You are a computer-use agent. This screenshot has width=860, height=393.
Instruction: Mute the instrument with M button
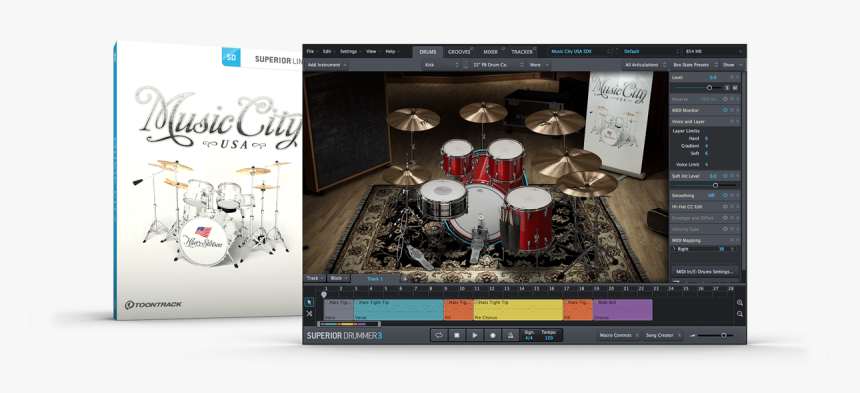pyautogui.click(x=734, y=88)
